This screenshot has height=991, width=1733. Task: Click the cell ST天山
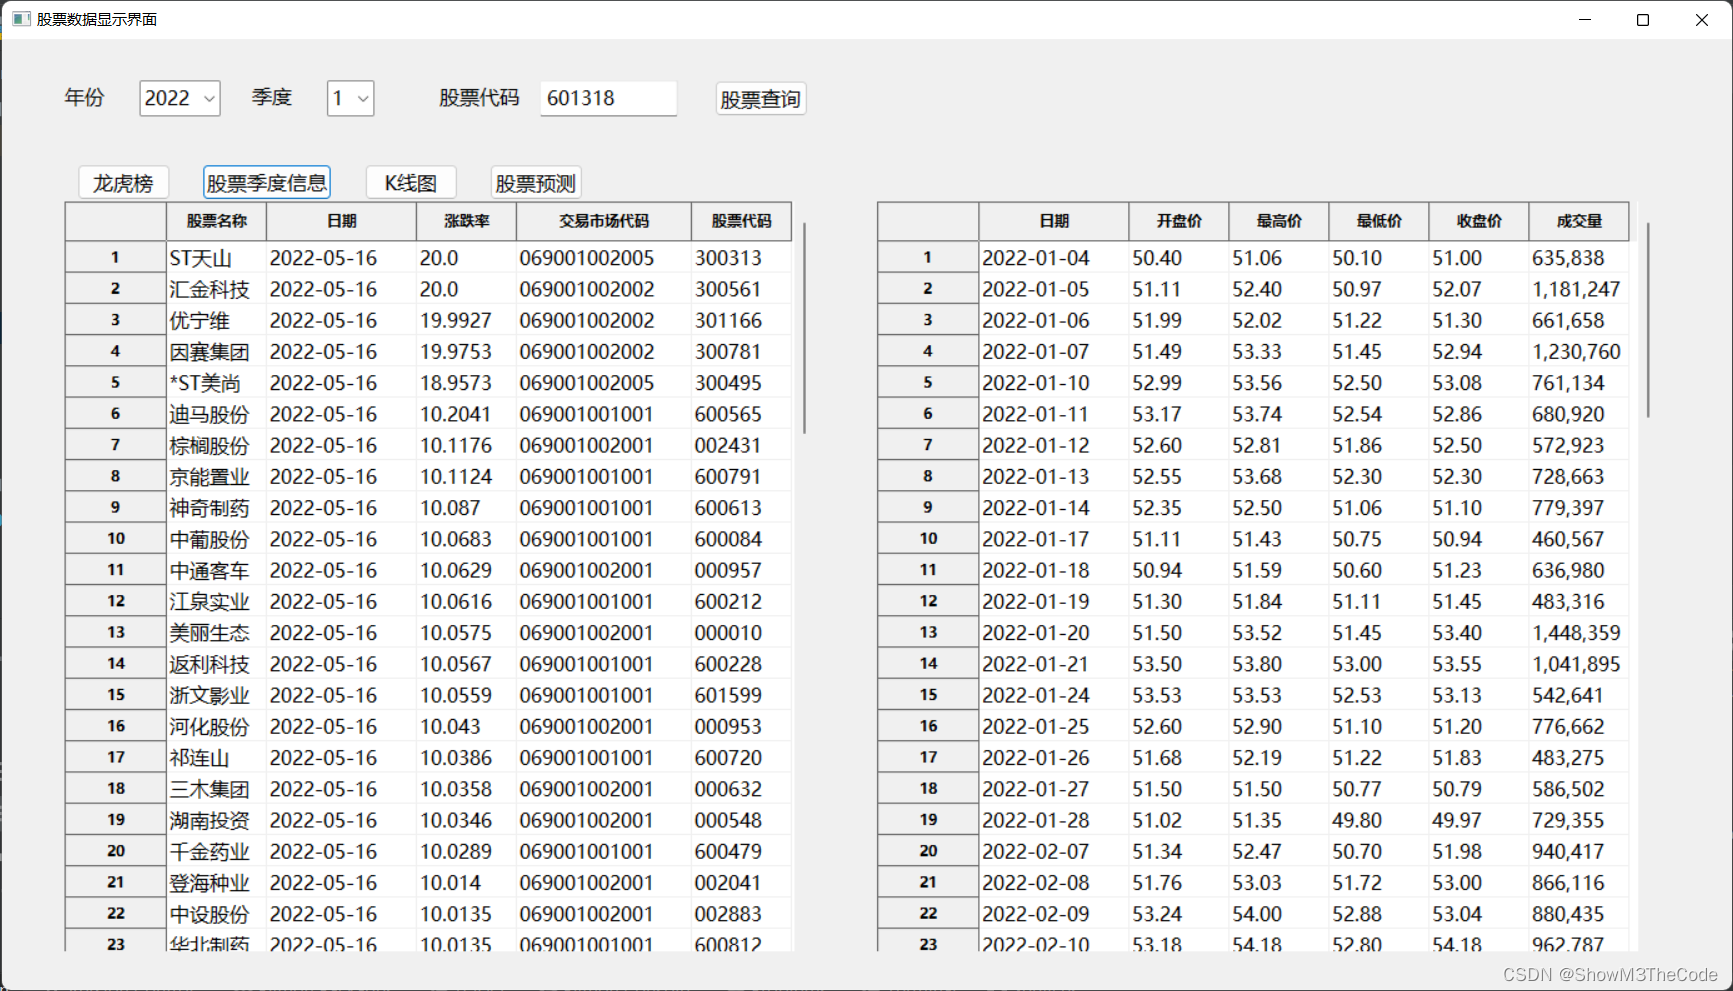point(216,258)
